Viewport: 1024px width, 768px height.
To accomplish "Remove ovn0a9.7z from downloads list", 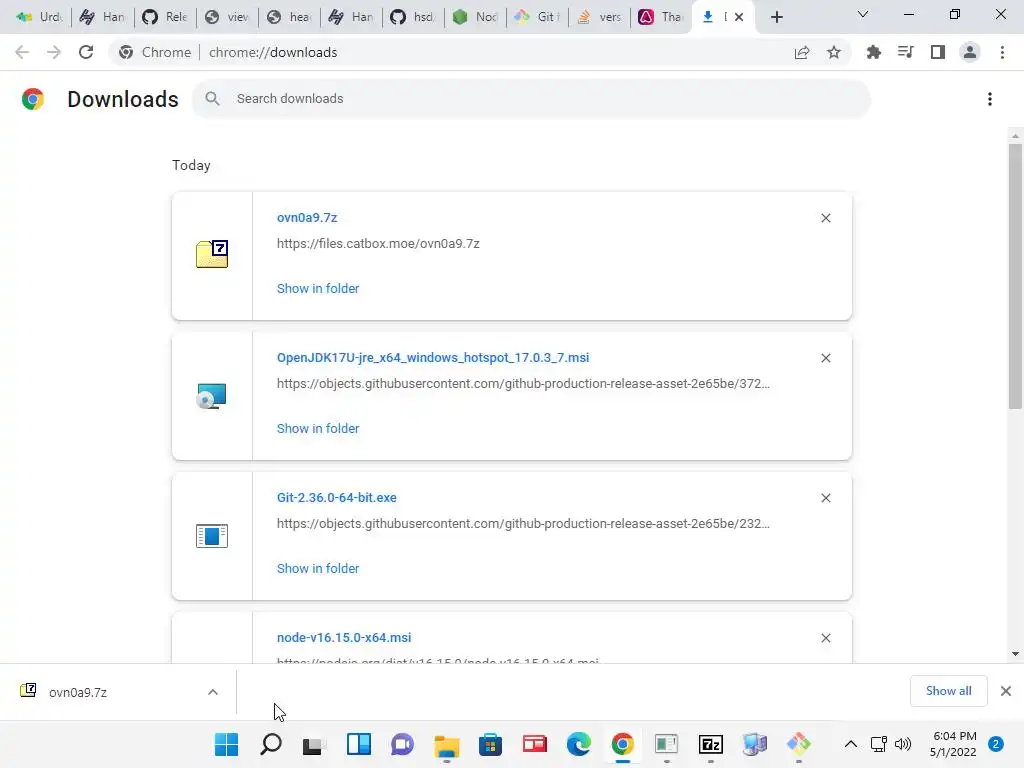I will [x=826, y=218].
